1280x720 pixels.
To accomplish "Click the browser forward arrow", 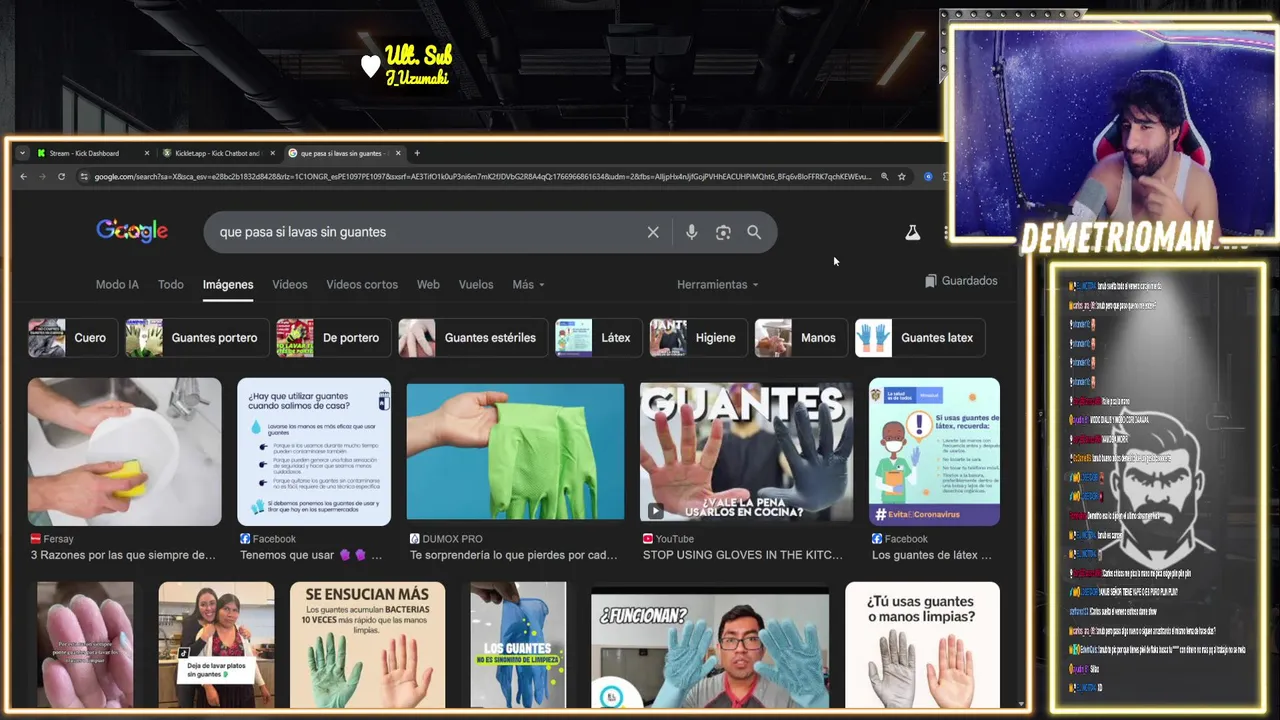I will (x=42, y=177).
